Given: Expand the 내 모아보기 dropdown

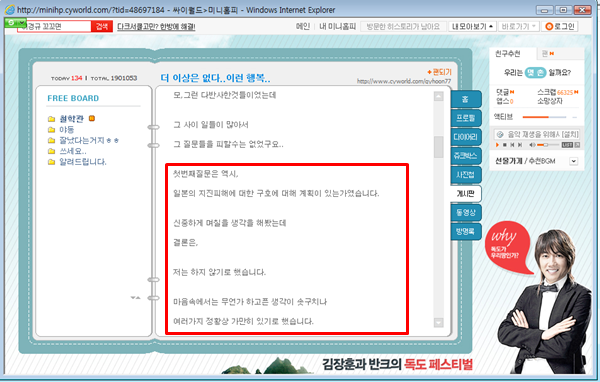Looking at the screenshot, I should click(472, 26).
